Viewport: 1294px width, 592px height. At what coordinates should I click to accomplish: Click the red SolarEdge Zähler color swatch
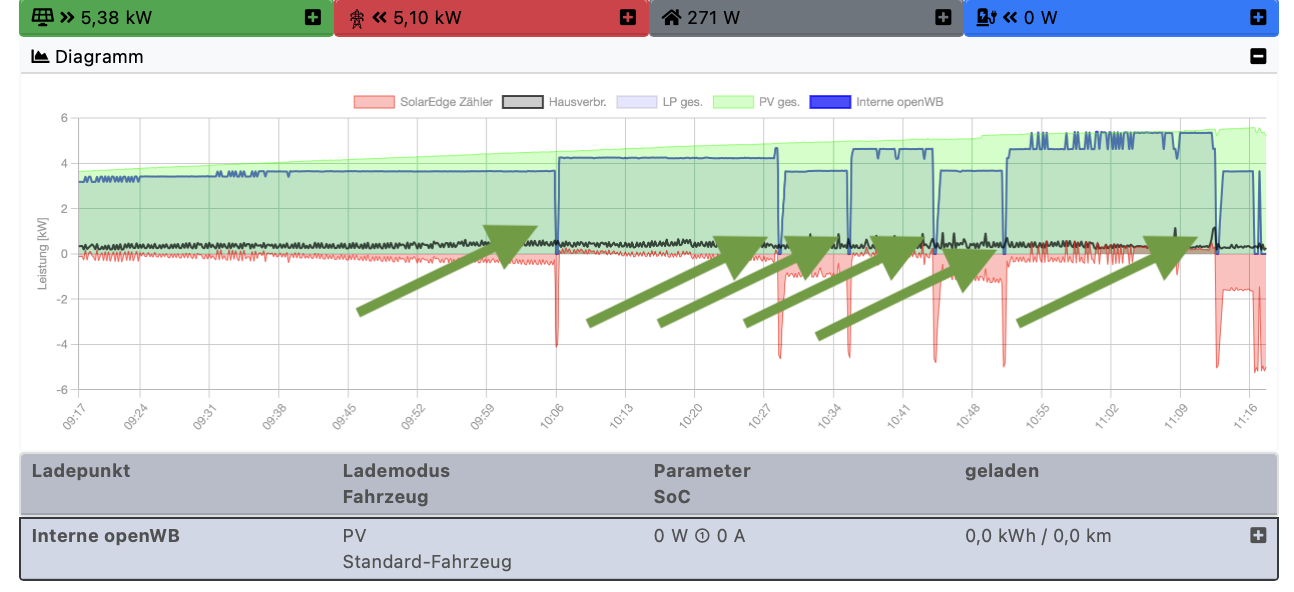374,102
